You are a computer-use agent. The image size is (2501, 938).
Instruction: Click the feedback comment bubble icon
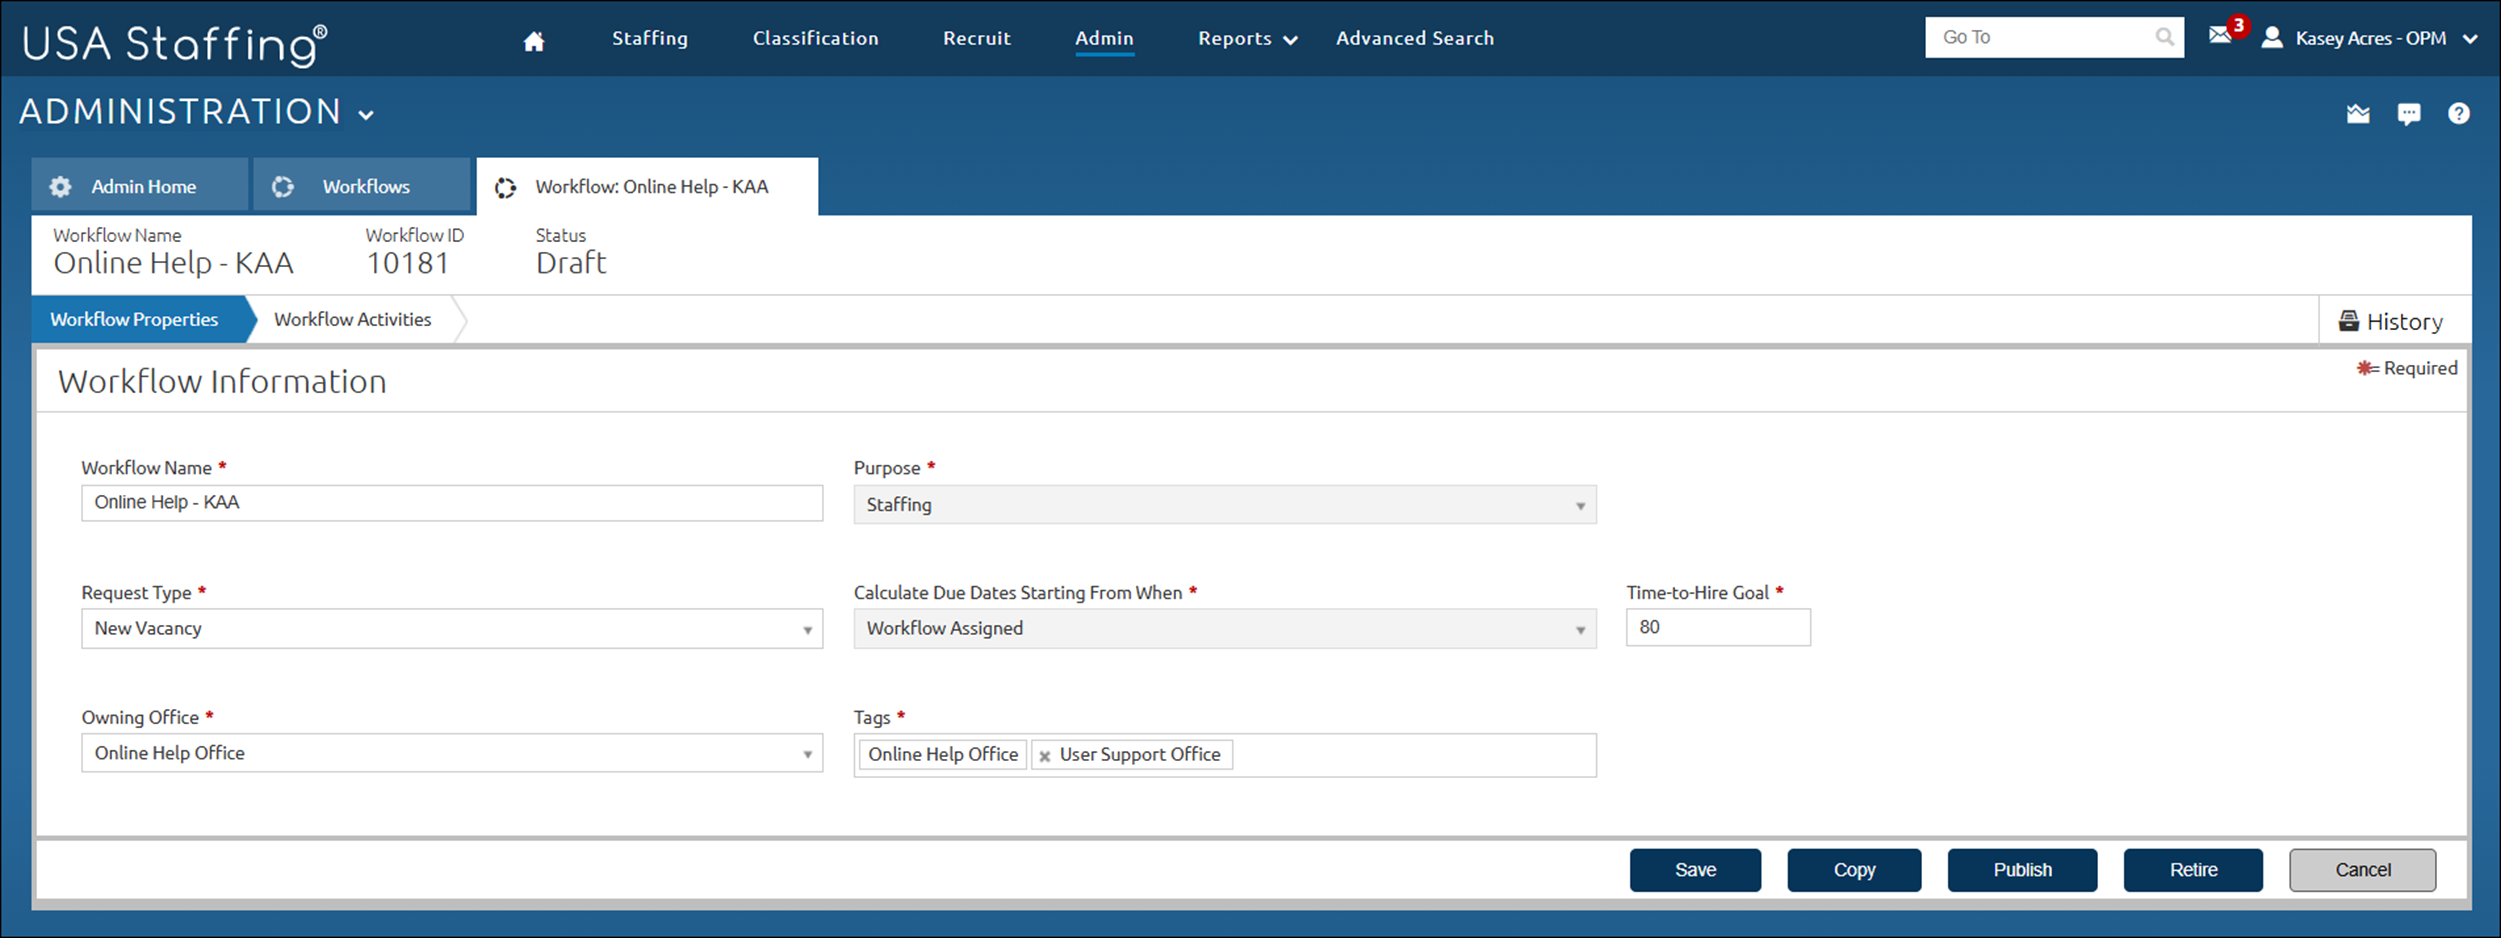pos(2409,113)
